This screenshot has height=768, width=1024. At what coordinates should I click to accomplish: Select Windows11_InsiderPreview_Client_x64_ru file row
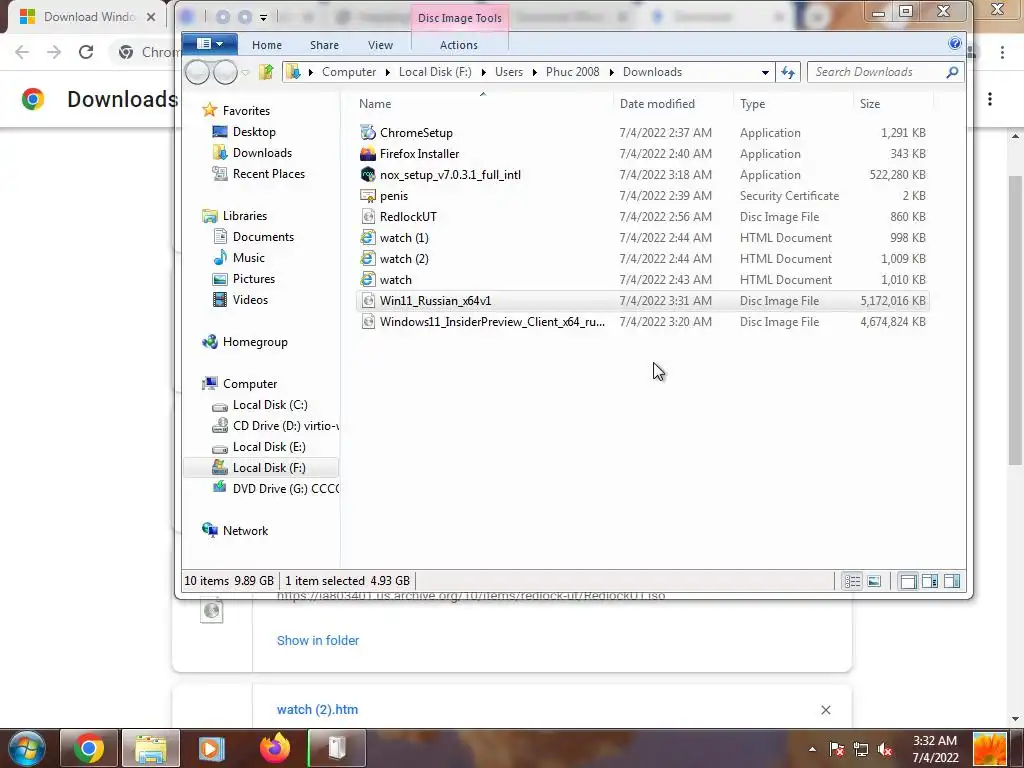tap(643, 321)
